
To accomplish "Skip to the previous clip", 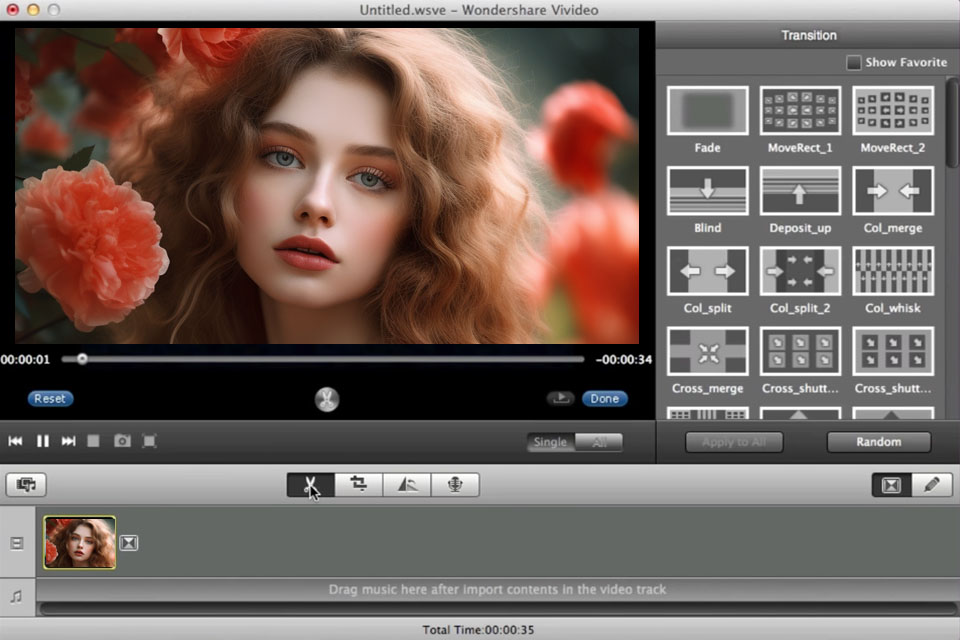I will [15, 441].
